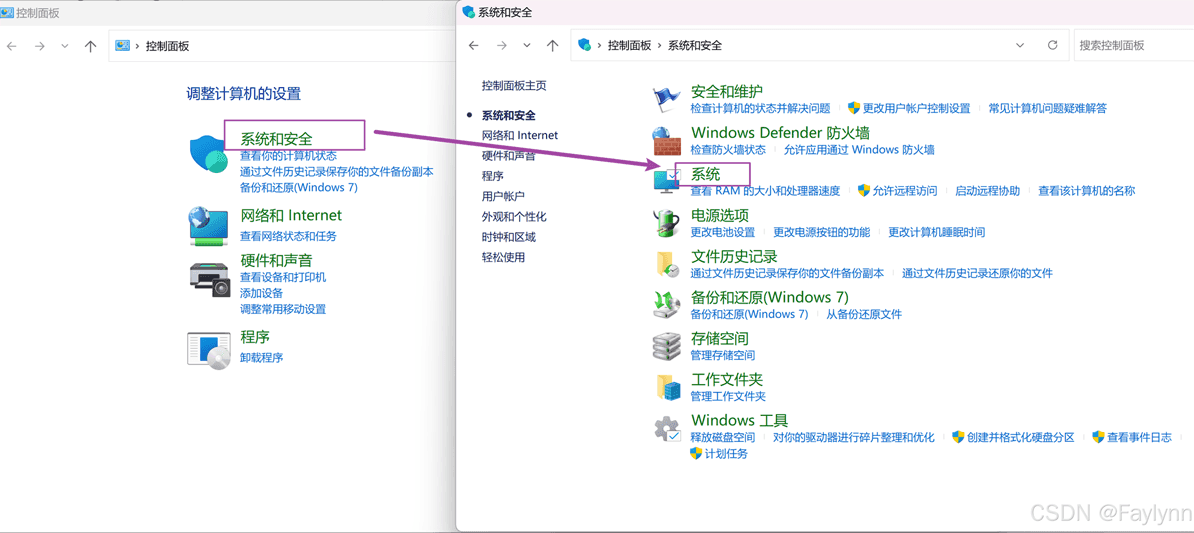Click the 程序 disc icon in left window
1194x533 pixels.
tap(209, 350)
